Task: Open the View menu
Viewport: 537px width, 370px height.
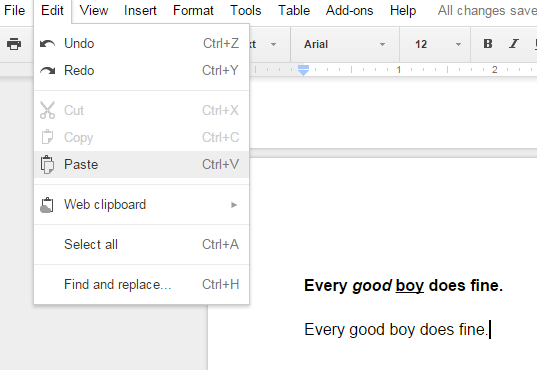Action: (x=94, y=11)
